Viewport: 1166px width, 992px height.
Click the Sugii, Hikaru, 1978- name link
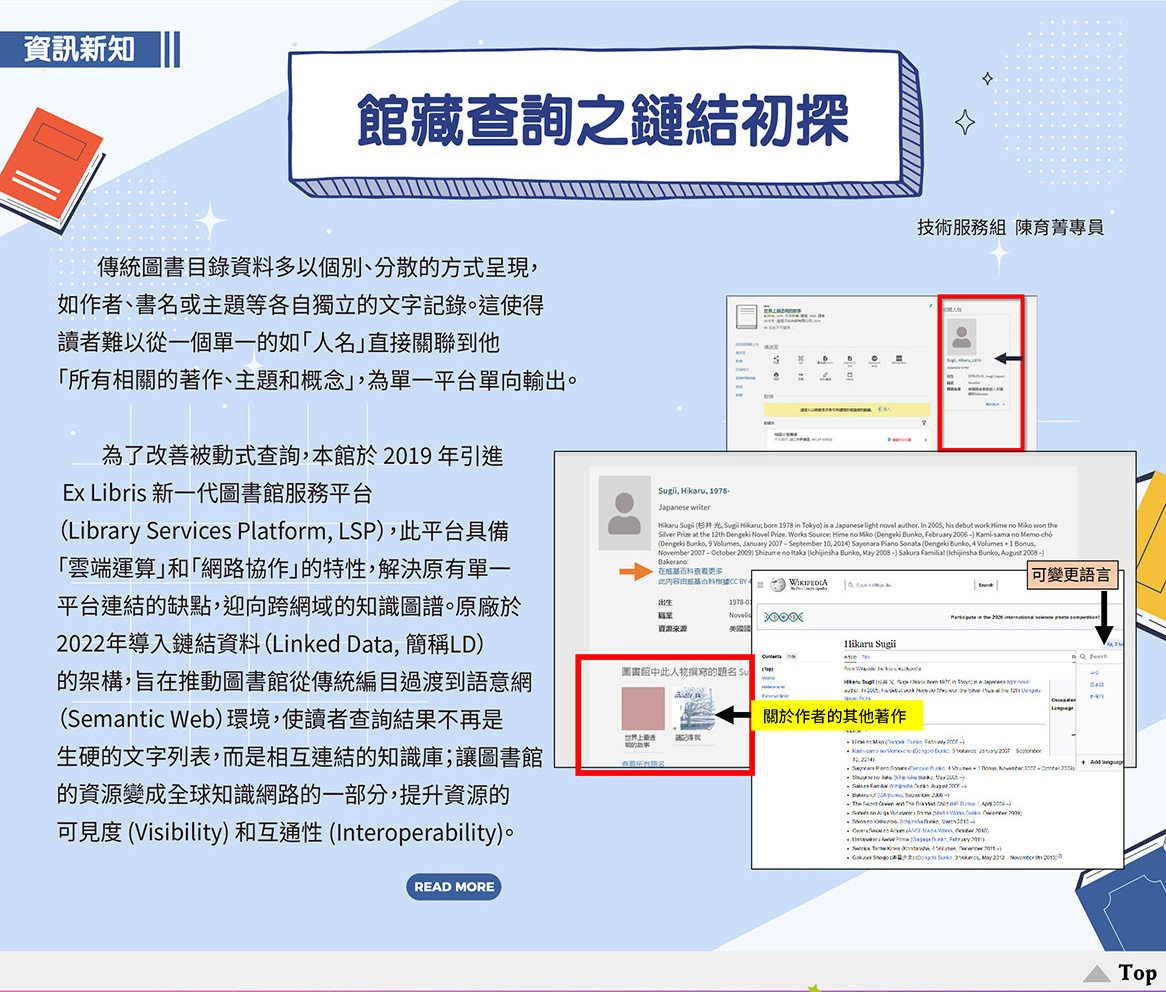pyautogui.click(x=693, y=491)
